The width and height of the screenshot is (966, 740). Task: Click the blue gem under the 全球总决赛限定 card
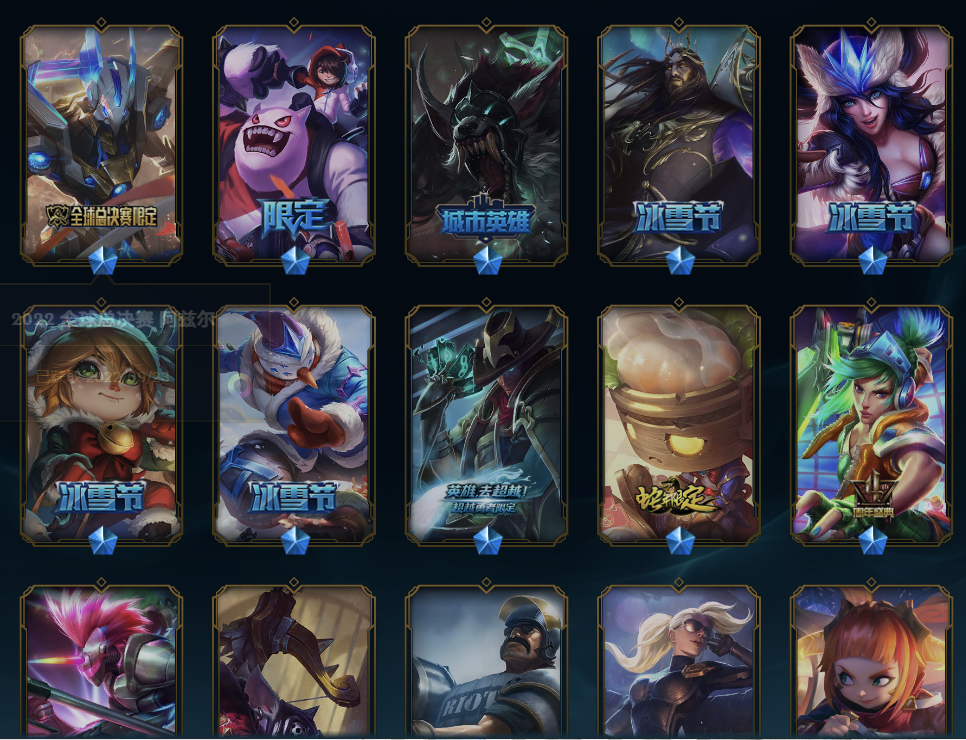tap(103, 261)
